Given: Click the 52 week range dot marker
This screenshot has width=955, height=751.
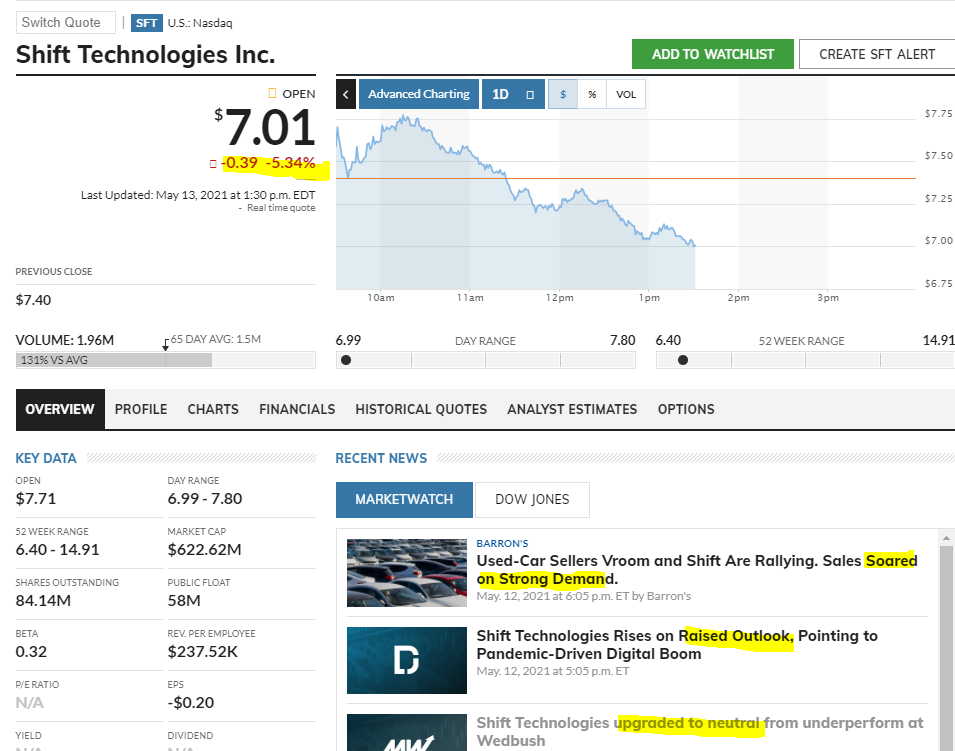Looking at the screenshot, I should click(683, 360).
